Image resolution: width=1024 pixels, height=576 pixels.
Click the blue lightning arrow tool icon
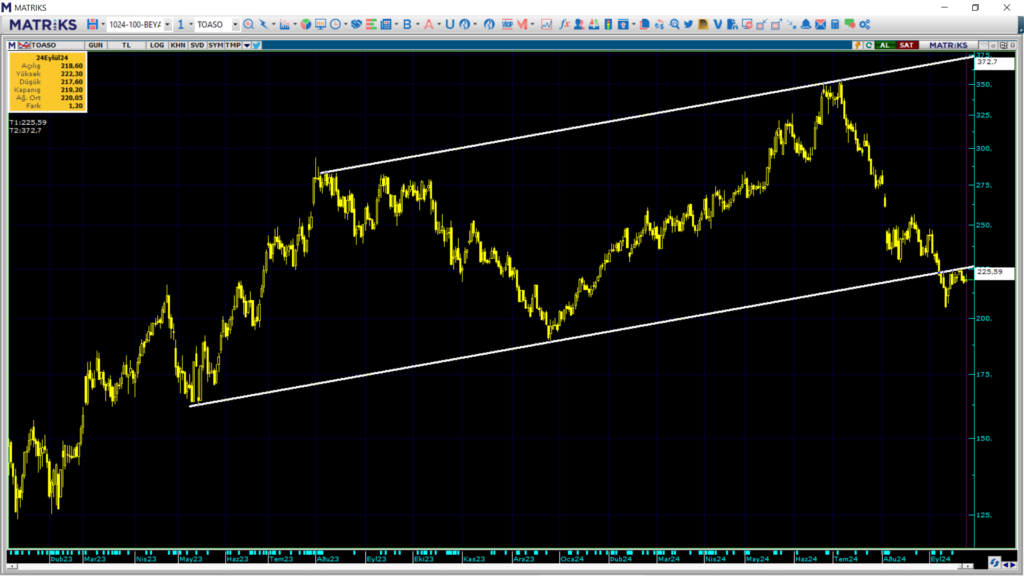point(264,24)
